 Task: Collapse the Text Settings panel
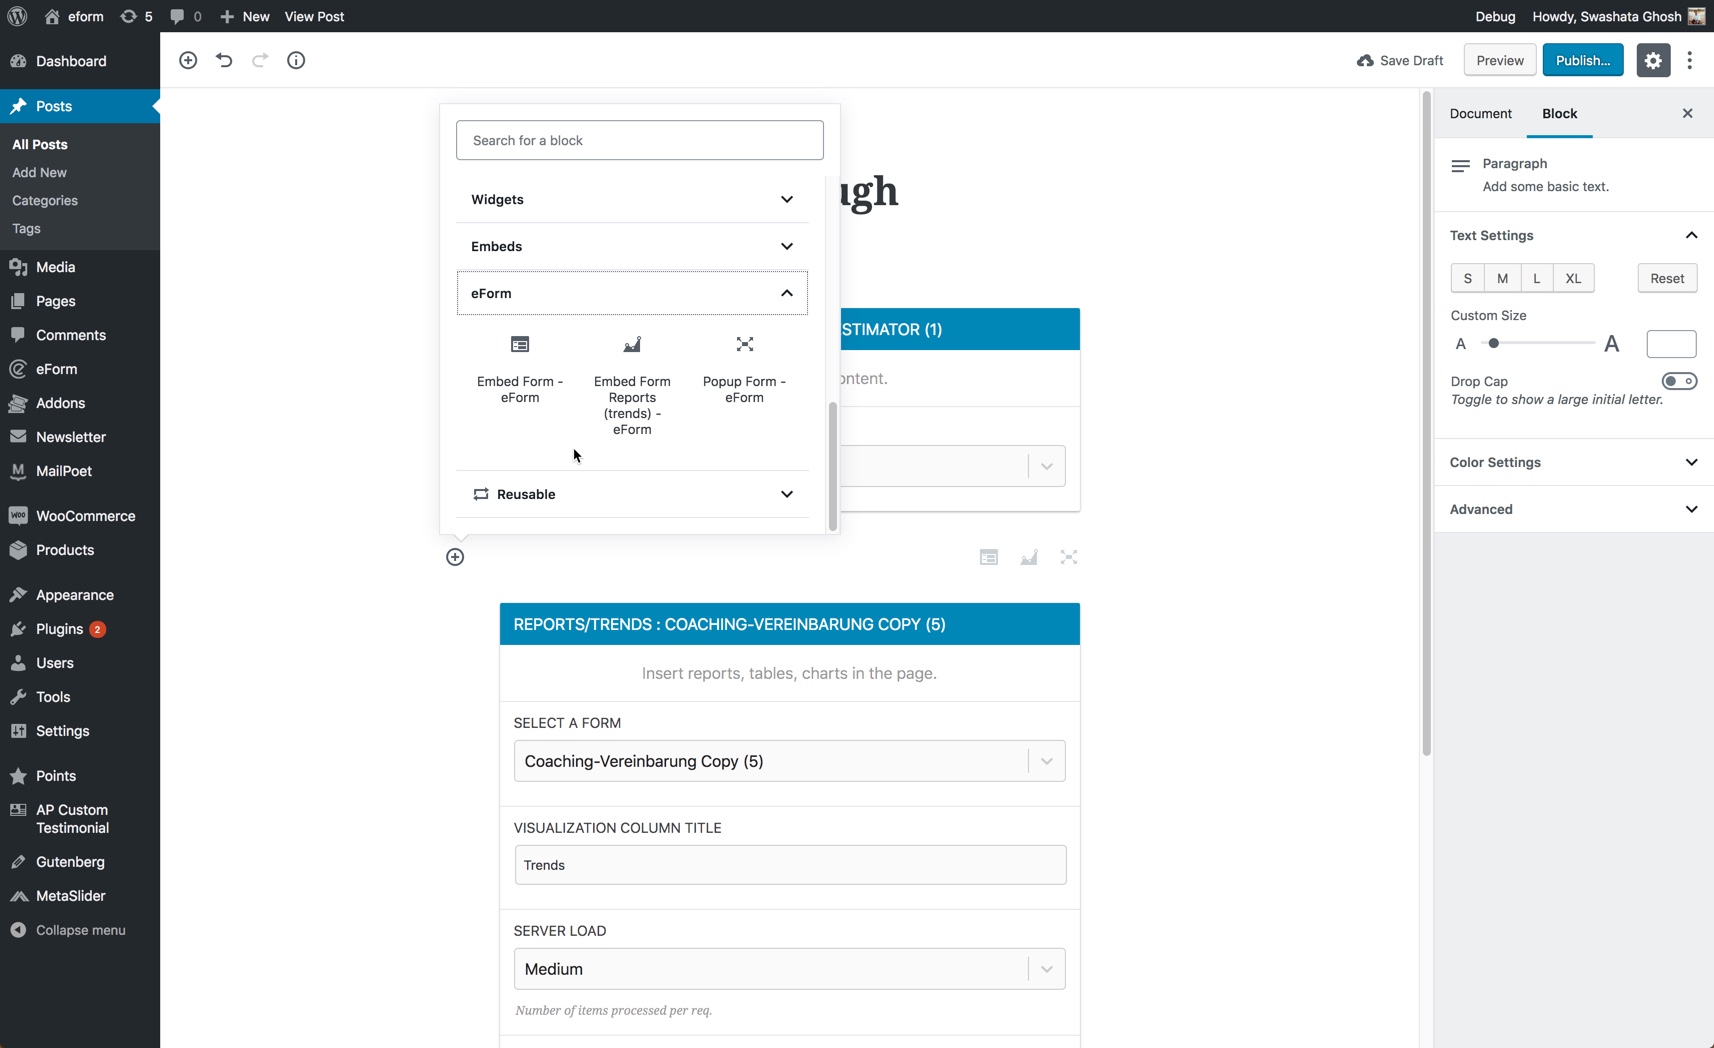point(1574,235)
